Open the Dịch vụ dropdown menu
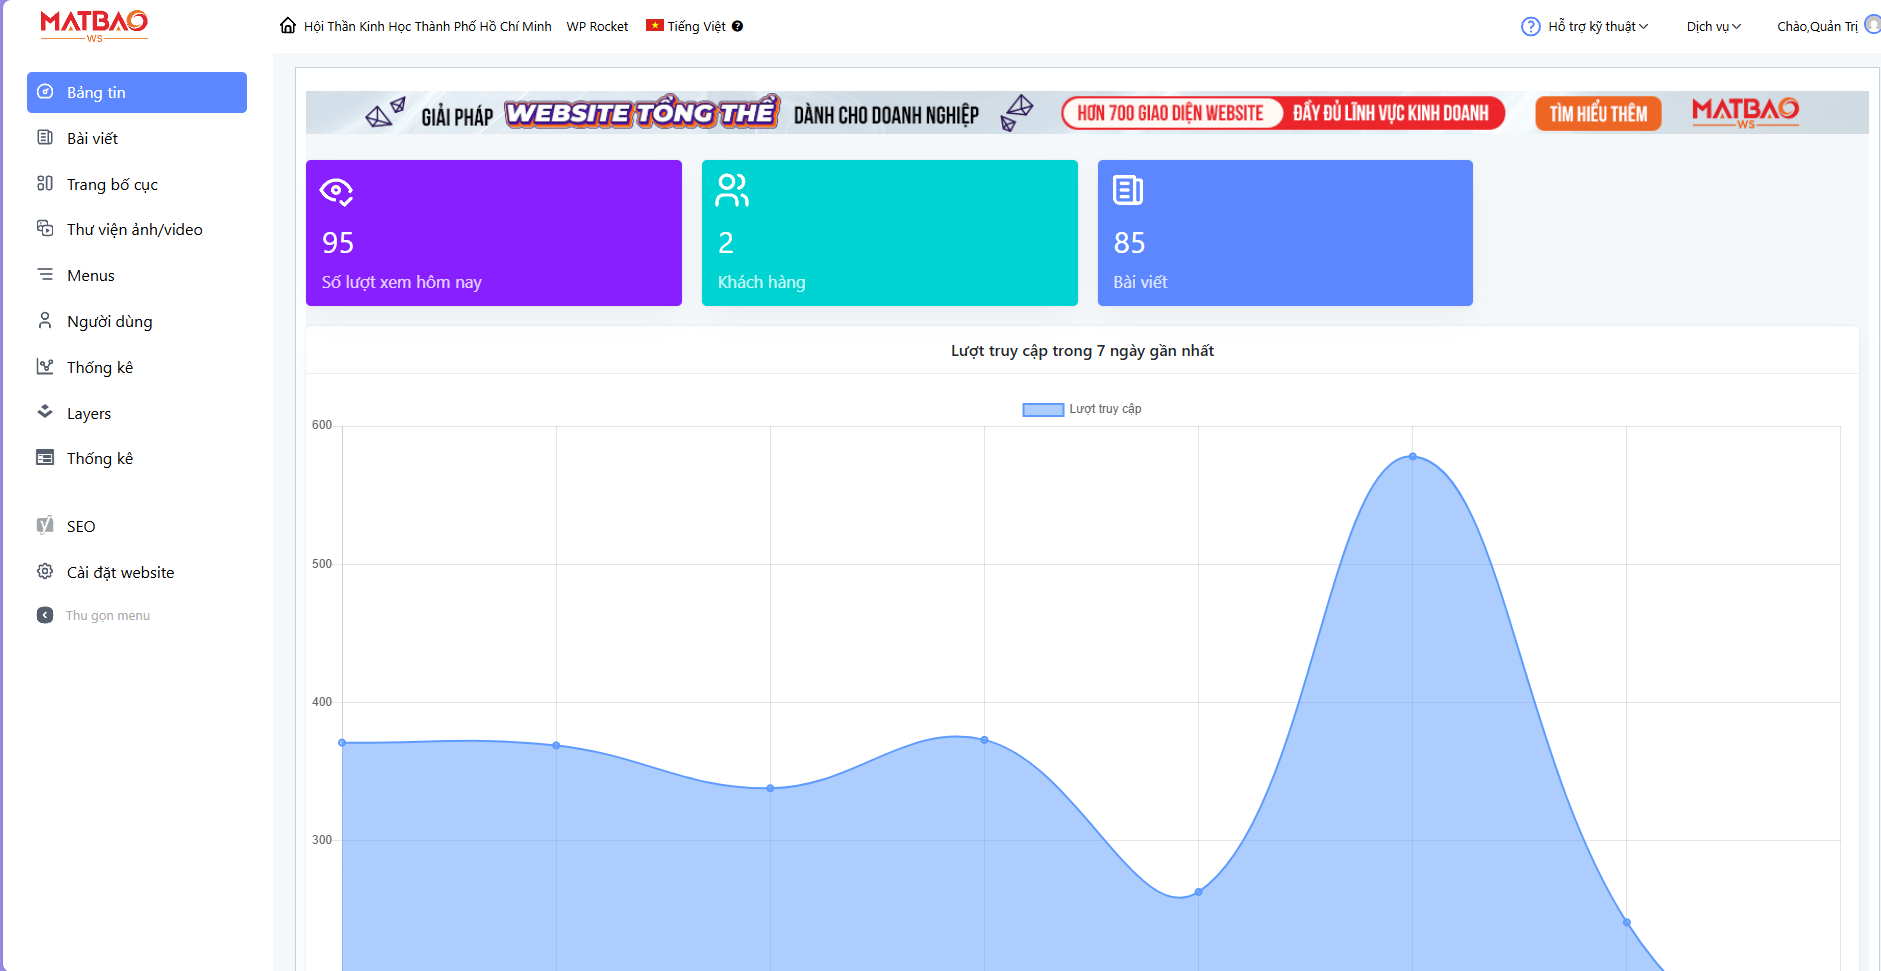 1713,27
